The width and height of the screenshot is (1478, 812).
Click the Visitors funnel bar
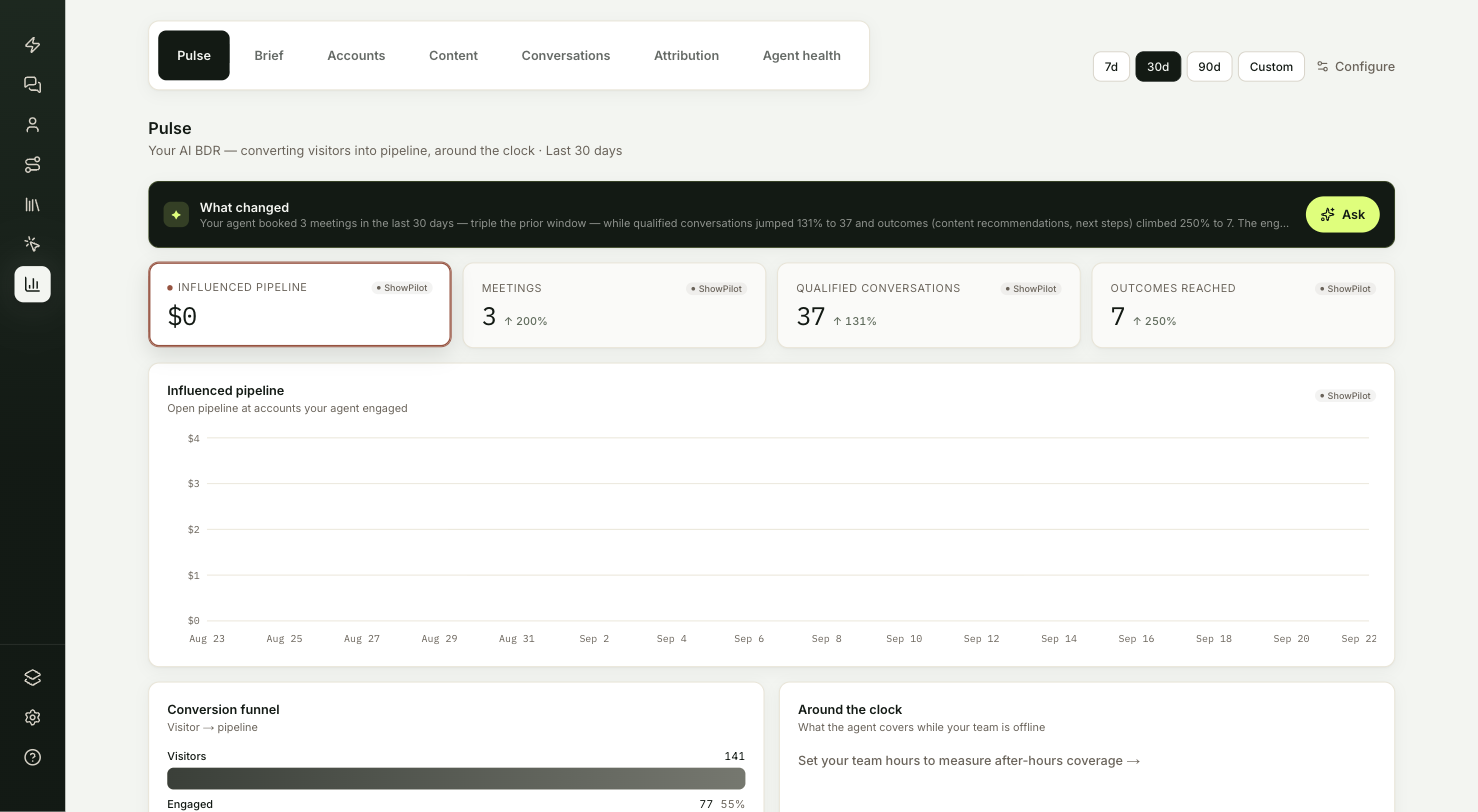coord(456,779)
